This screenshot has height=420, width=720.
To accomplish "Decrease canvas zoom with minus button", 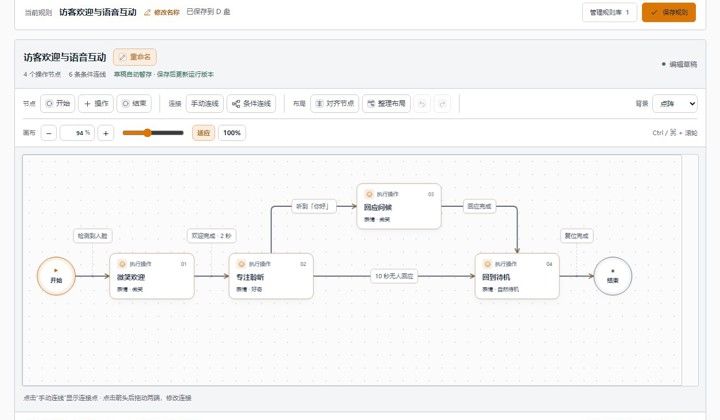I will click(49, 133).
